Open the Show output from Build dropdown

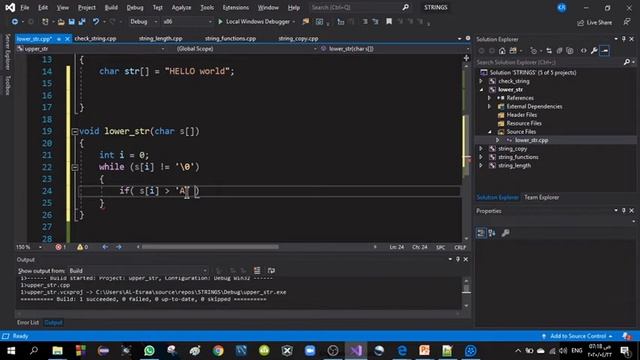click(138, 271)
